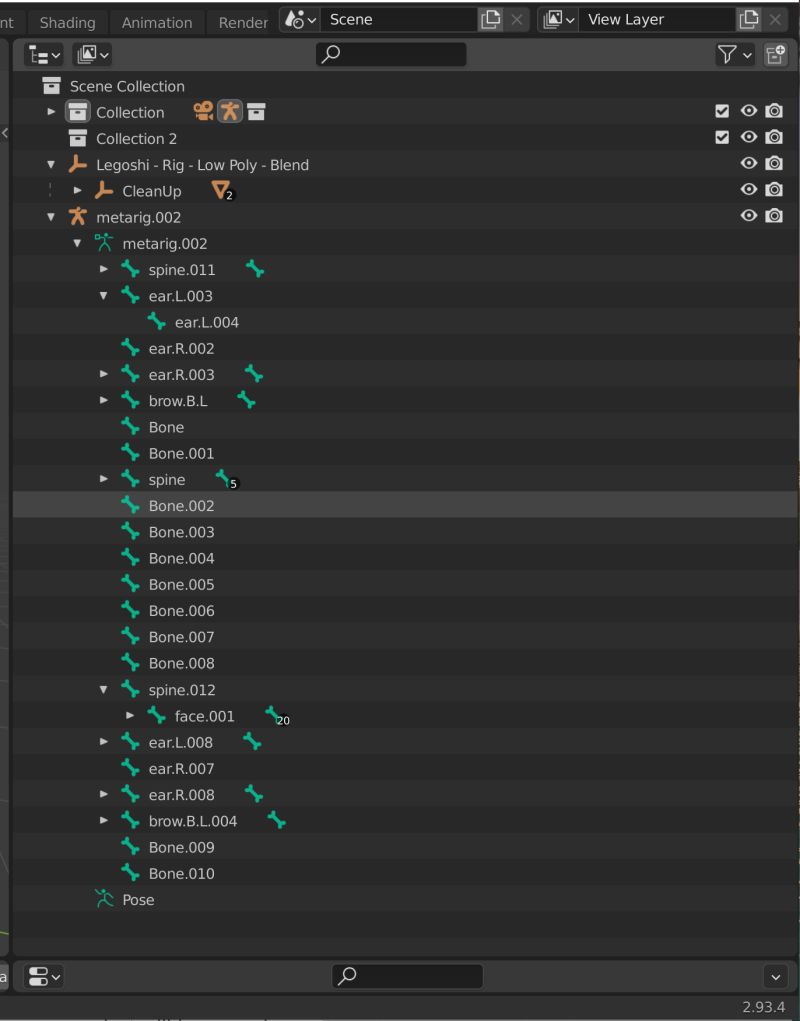
Task: Click the camera icon beside Collection
Action: [x=773, y=112]
